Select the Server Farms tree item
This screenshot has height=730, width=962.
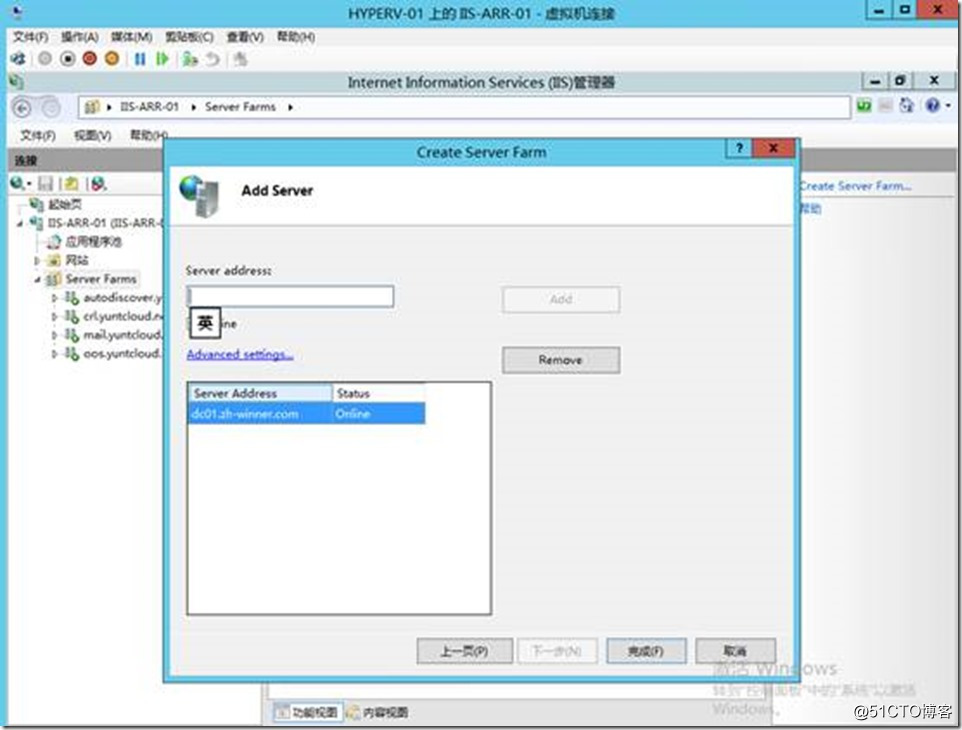tap(101, 279)
